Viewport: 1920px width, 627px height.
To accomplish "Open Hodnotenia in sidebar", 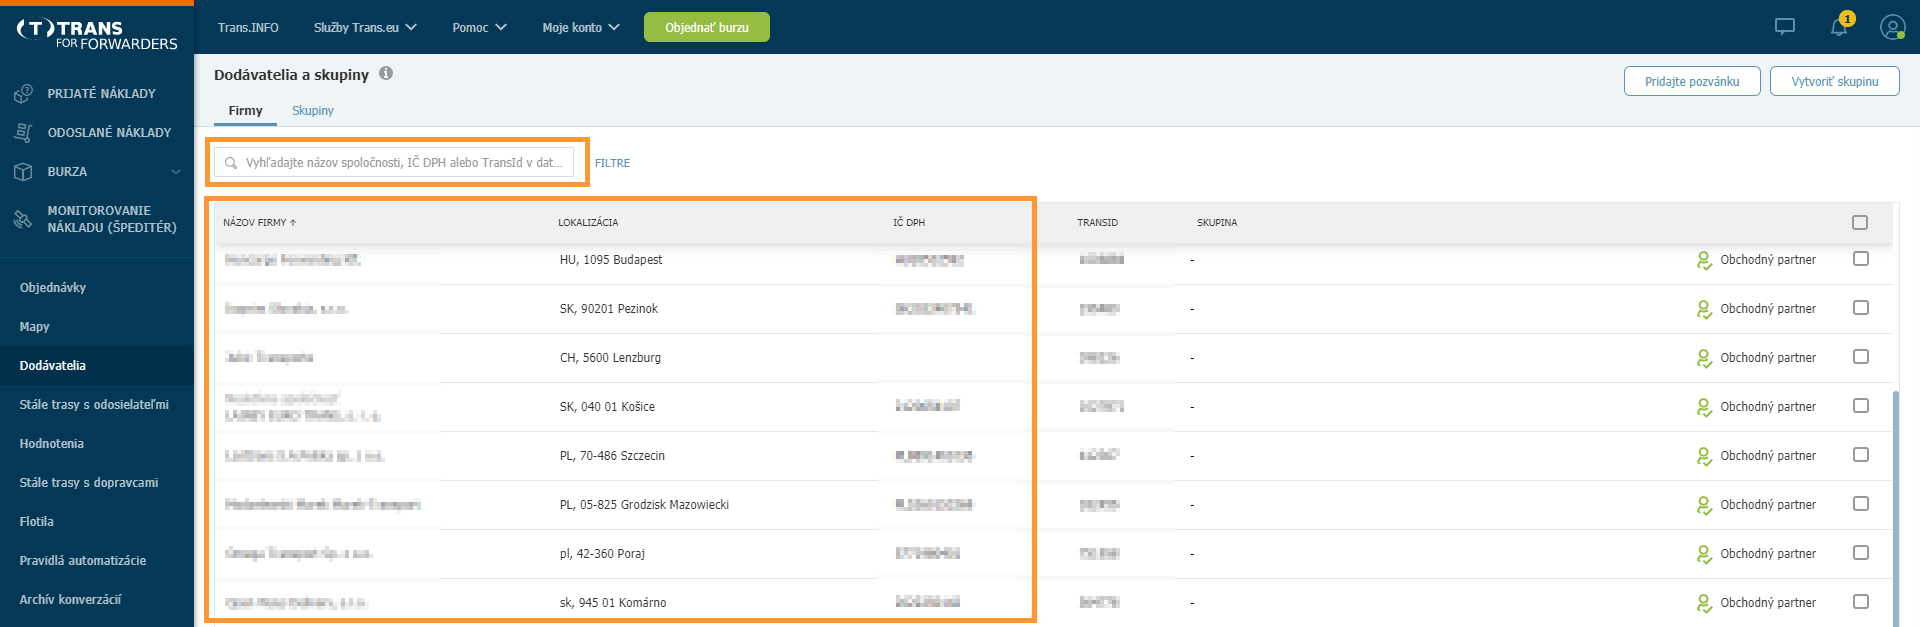I will 52,443.
